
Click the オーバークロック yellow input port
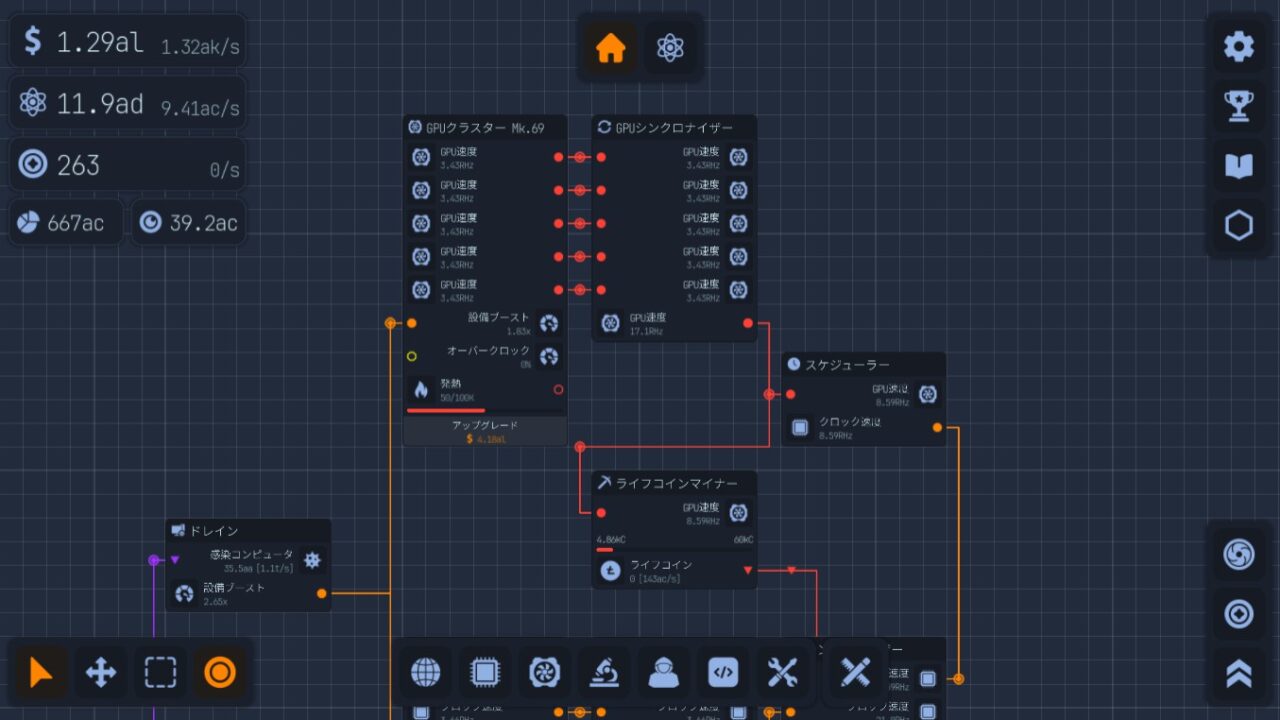412,356
